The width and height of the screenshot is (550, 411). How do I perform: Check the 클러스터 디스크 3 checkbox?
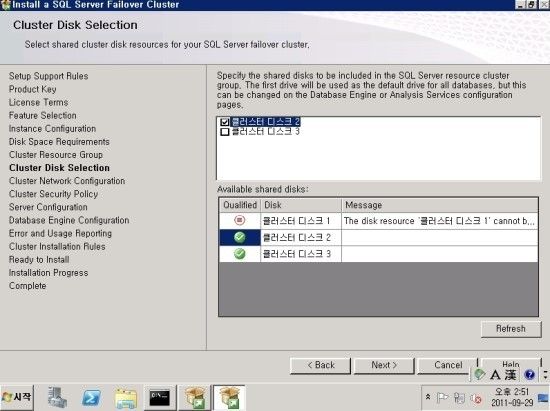224,132
